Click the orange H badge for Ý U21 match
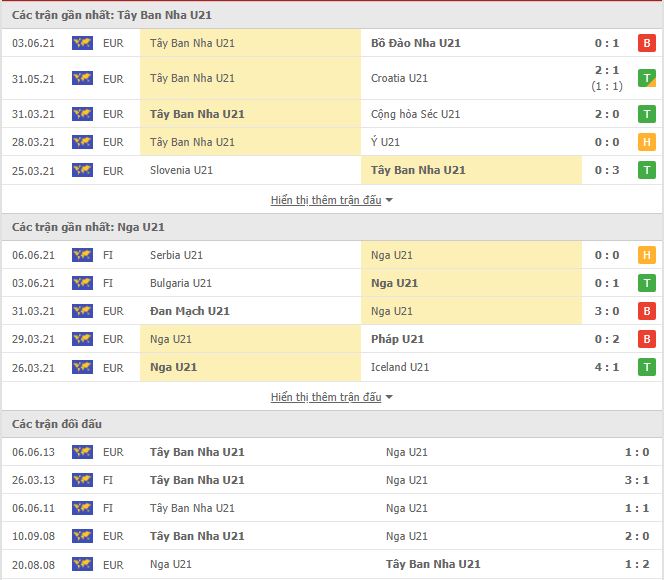 (647, 142)
